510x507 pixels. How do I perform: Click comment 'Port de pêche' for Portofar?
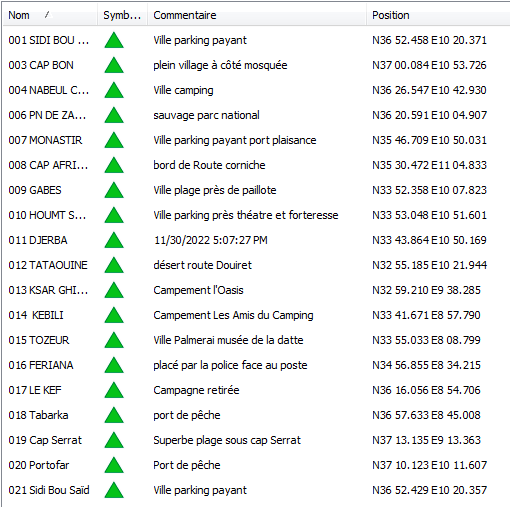[x=187, y=465]
